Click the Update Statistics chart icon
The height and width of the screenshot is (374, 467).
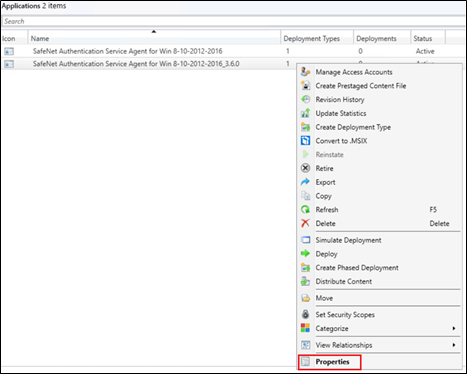tap(305, 113)
